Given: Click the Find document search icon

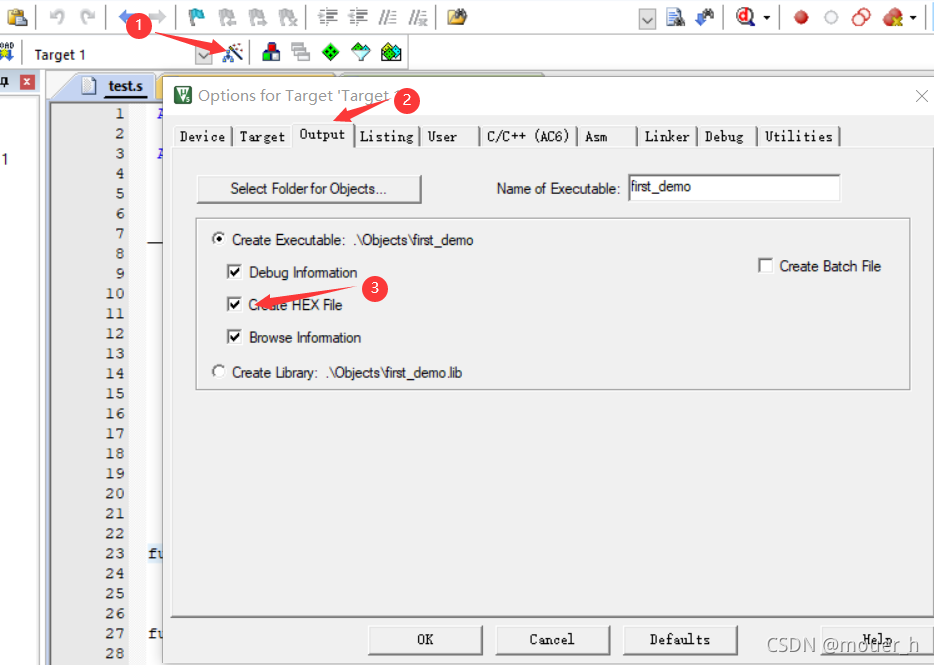Looking at the screenshot, I should click(x=675, y=17).
